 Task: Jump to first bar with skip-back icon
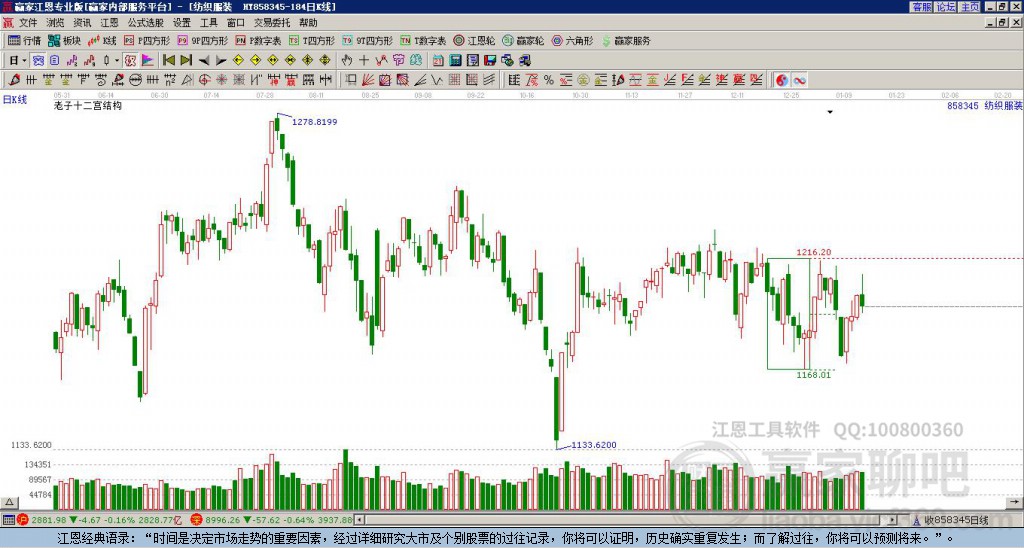click(x=168, y=60)
